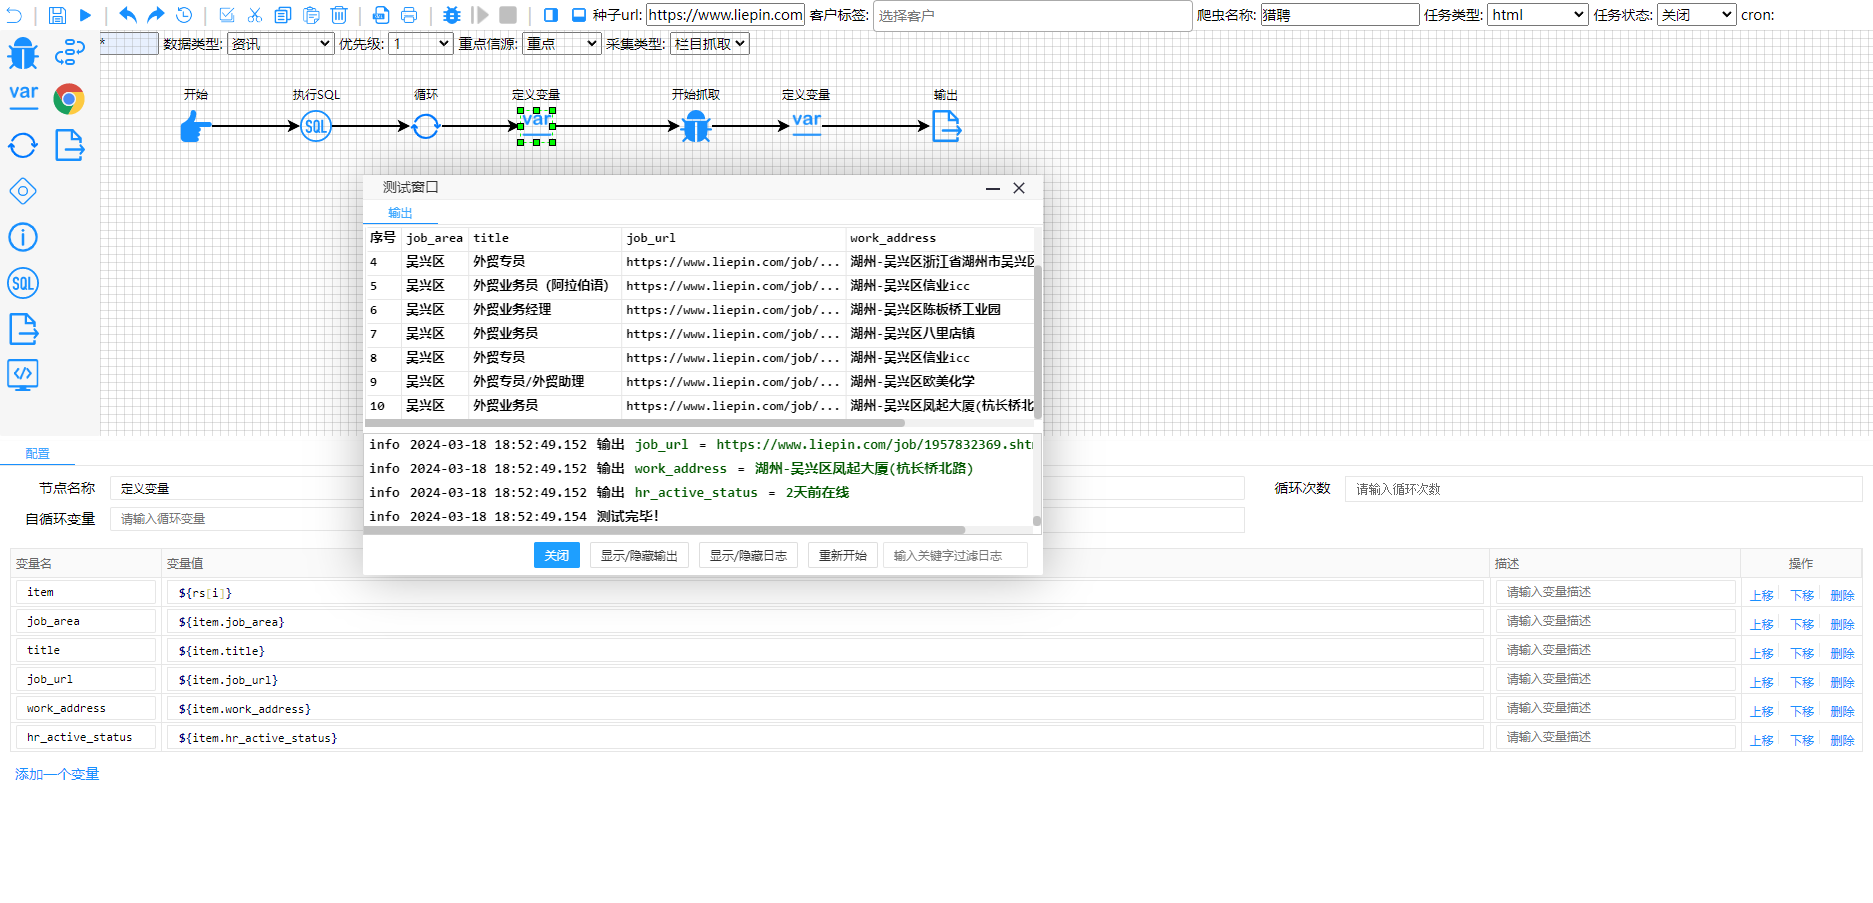Click the paste clipboard icon
This screenshot has height=903, width=1873.
pyautogui.click(x=311, y=15)
